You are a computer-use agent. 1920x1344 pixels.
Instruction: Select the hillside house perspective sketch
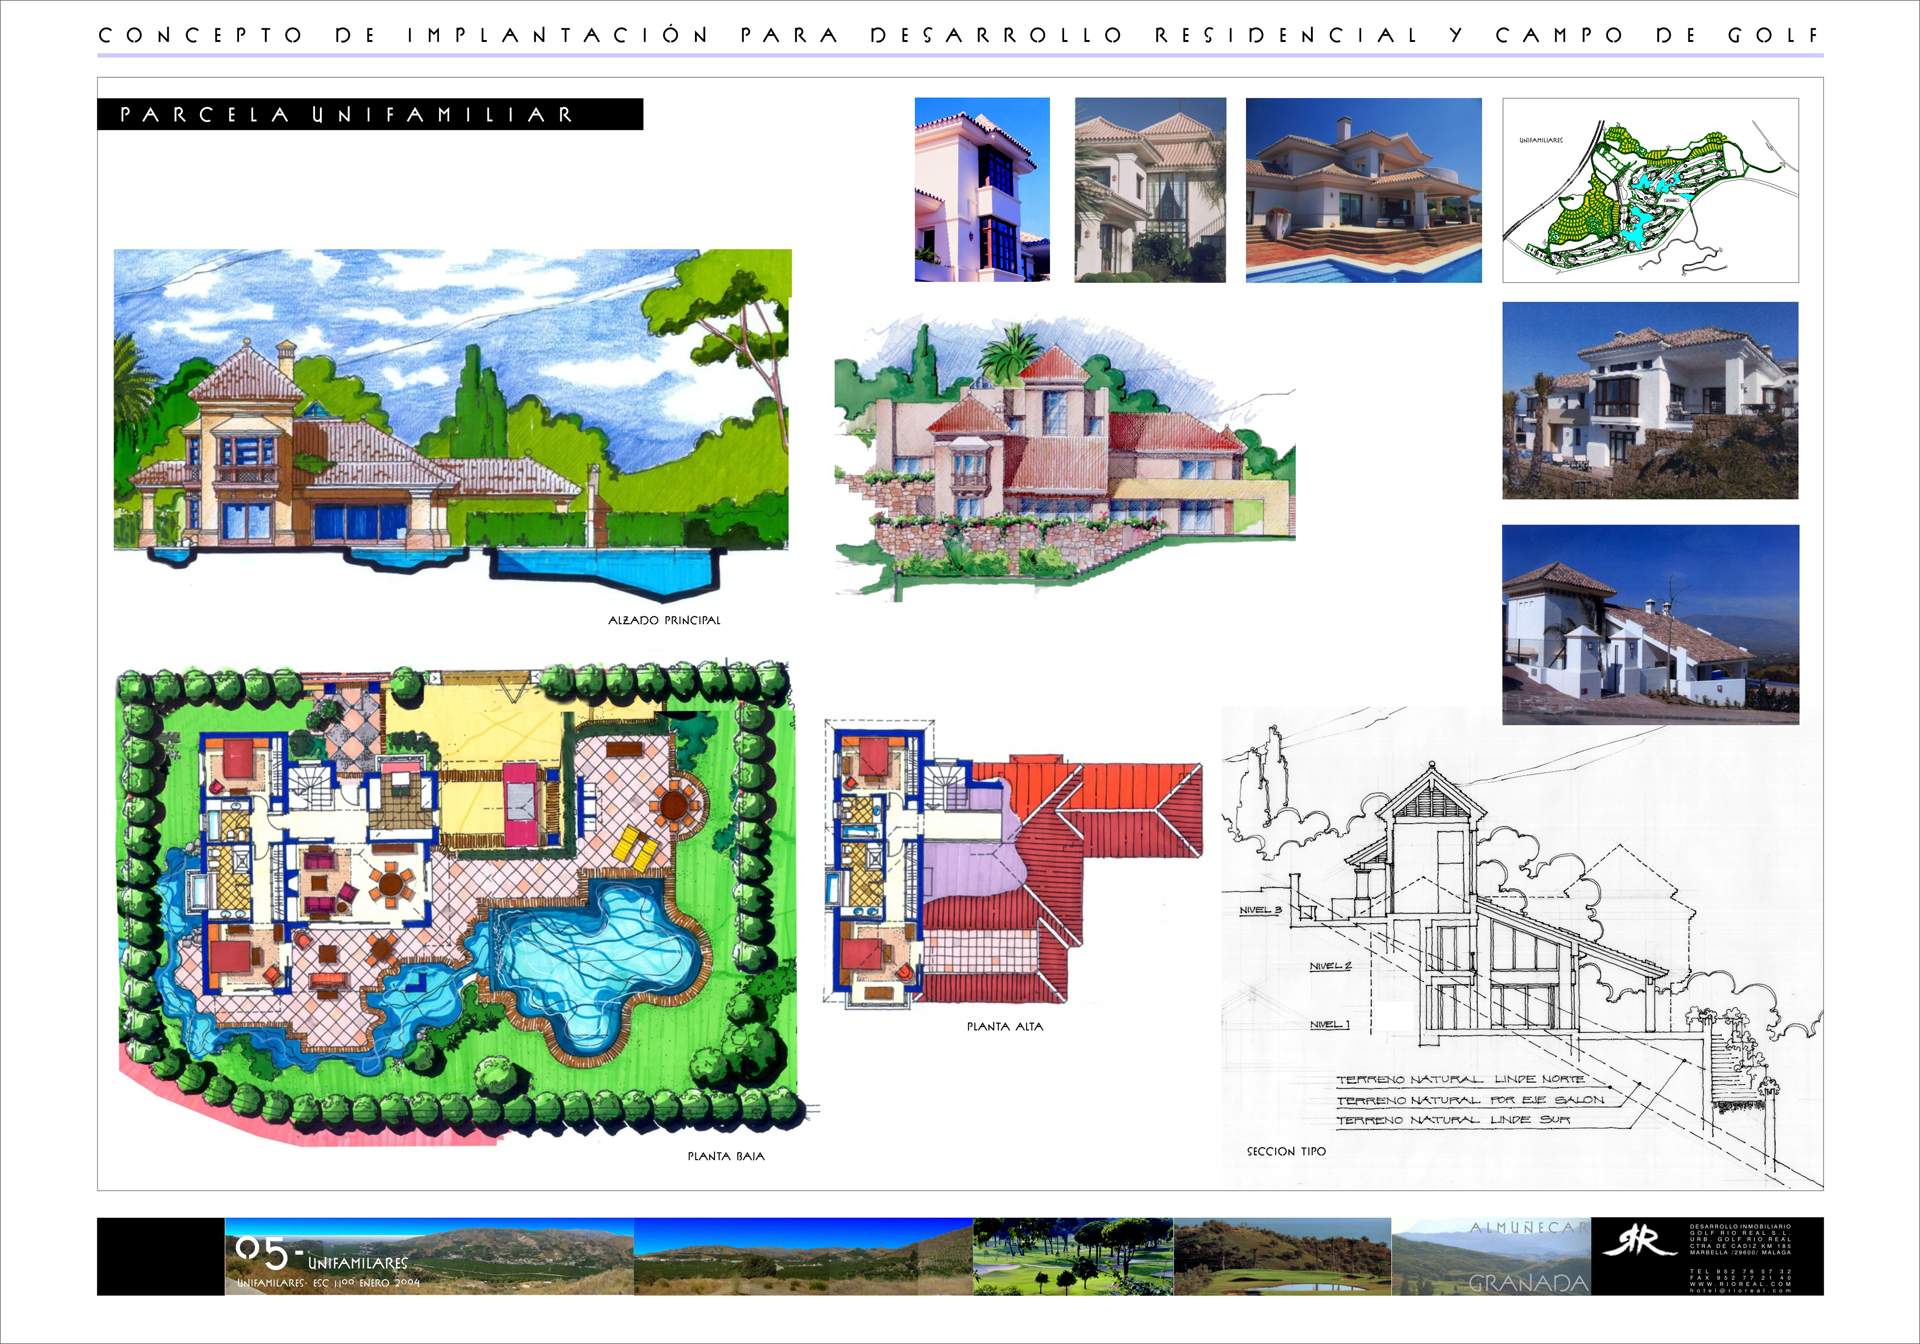(x=1065, y=460)
